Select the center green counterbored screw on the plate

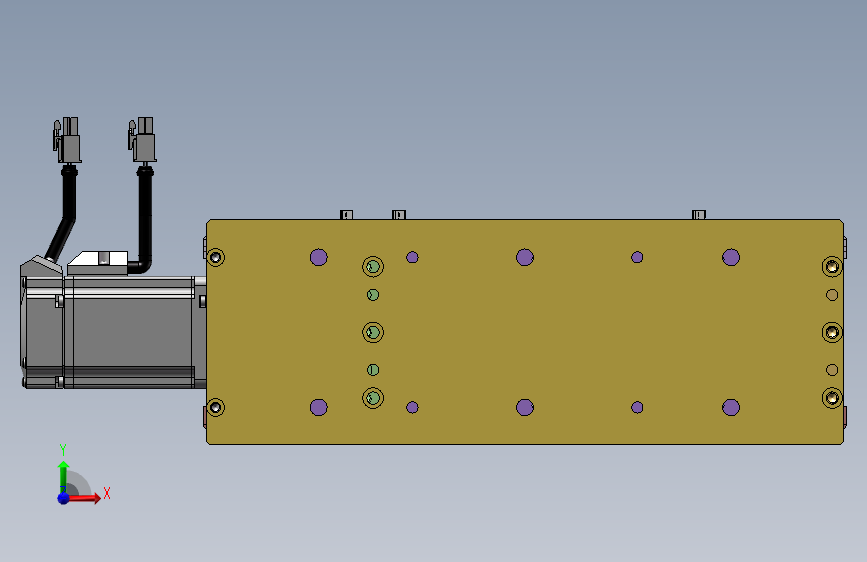[373, 332]
